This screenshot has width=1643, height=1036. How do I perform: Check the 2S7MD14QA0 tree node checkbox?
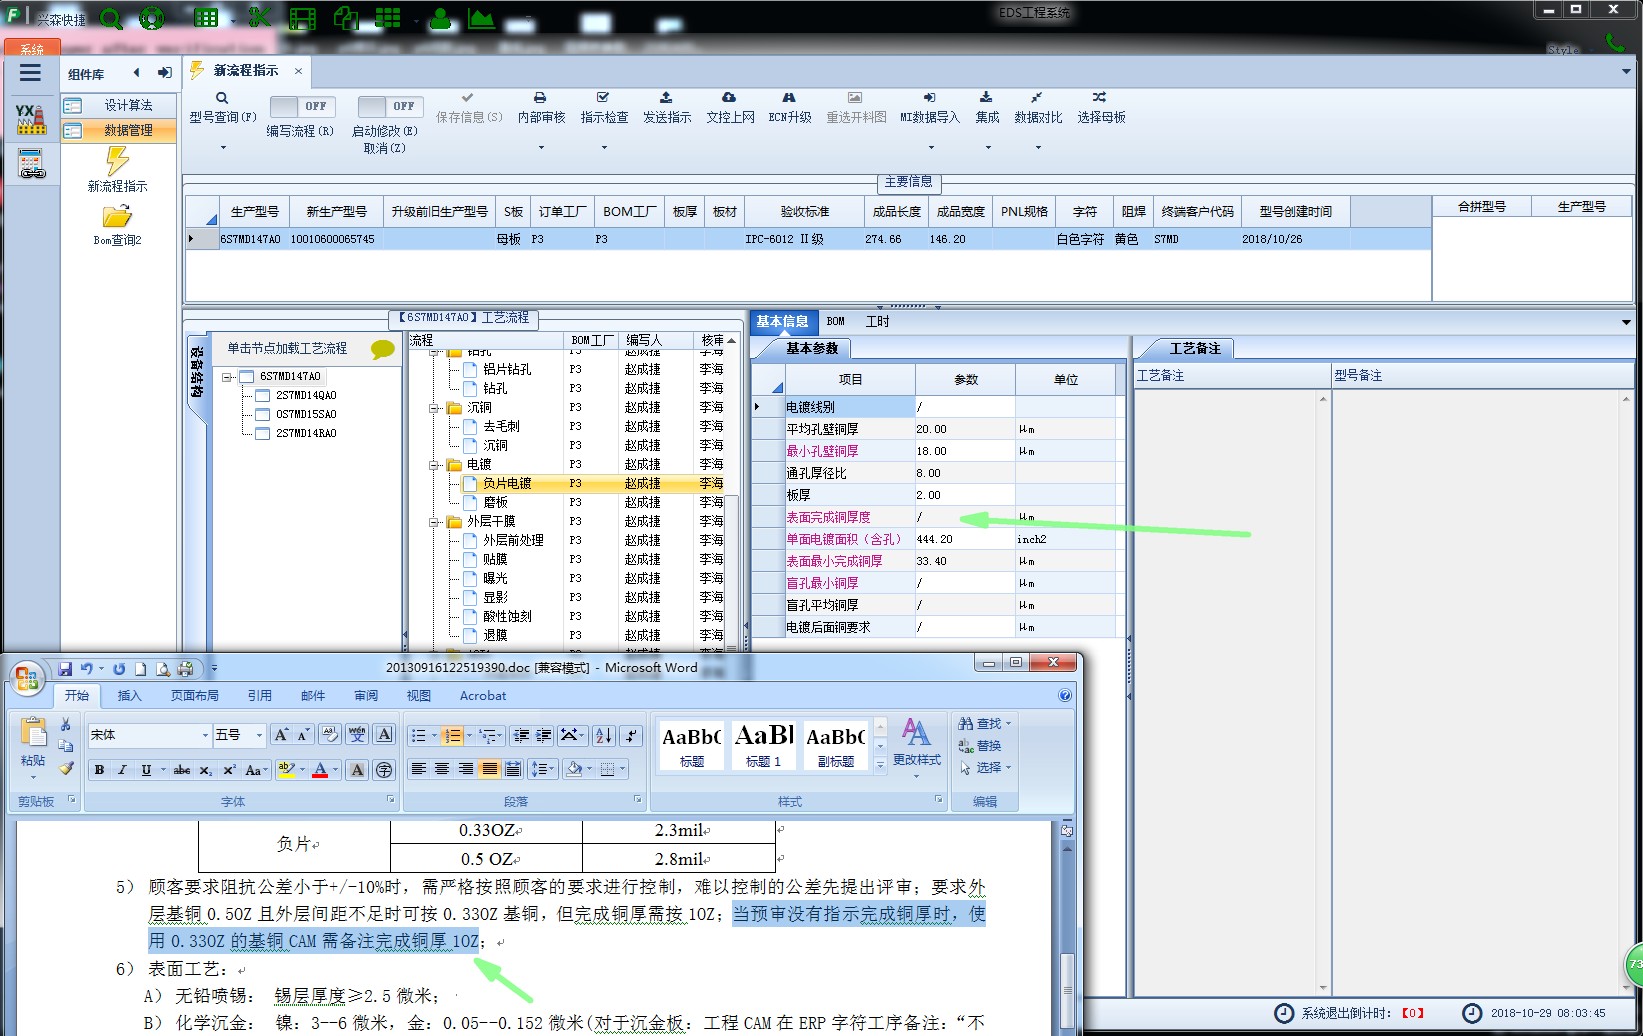pyautogui.click(x=263, y=396)
